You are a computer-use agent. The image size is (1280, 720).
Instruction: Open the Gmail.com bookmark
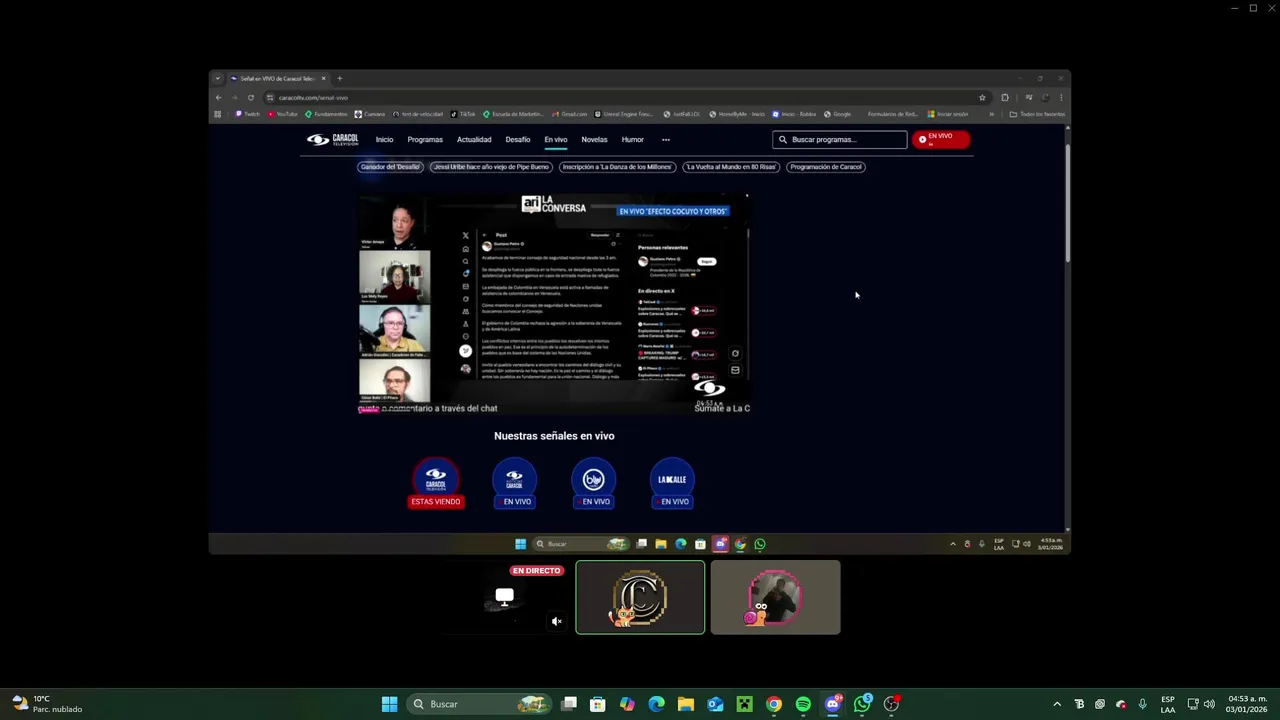[x=569, y=114]
